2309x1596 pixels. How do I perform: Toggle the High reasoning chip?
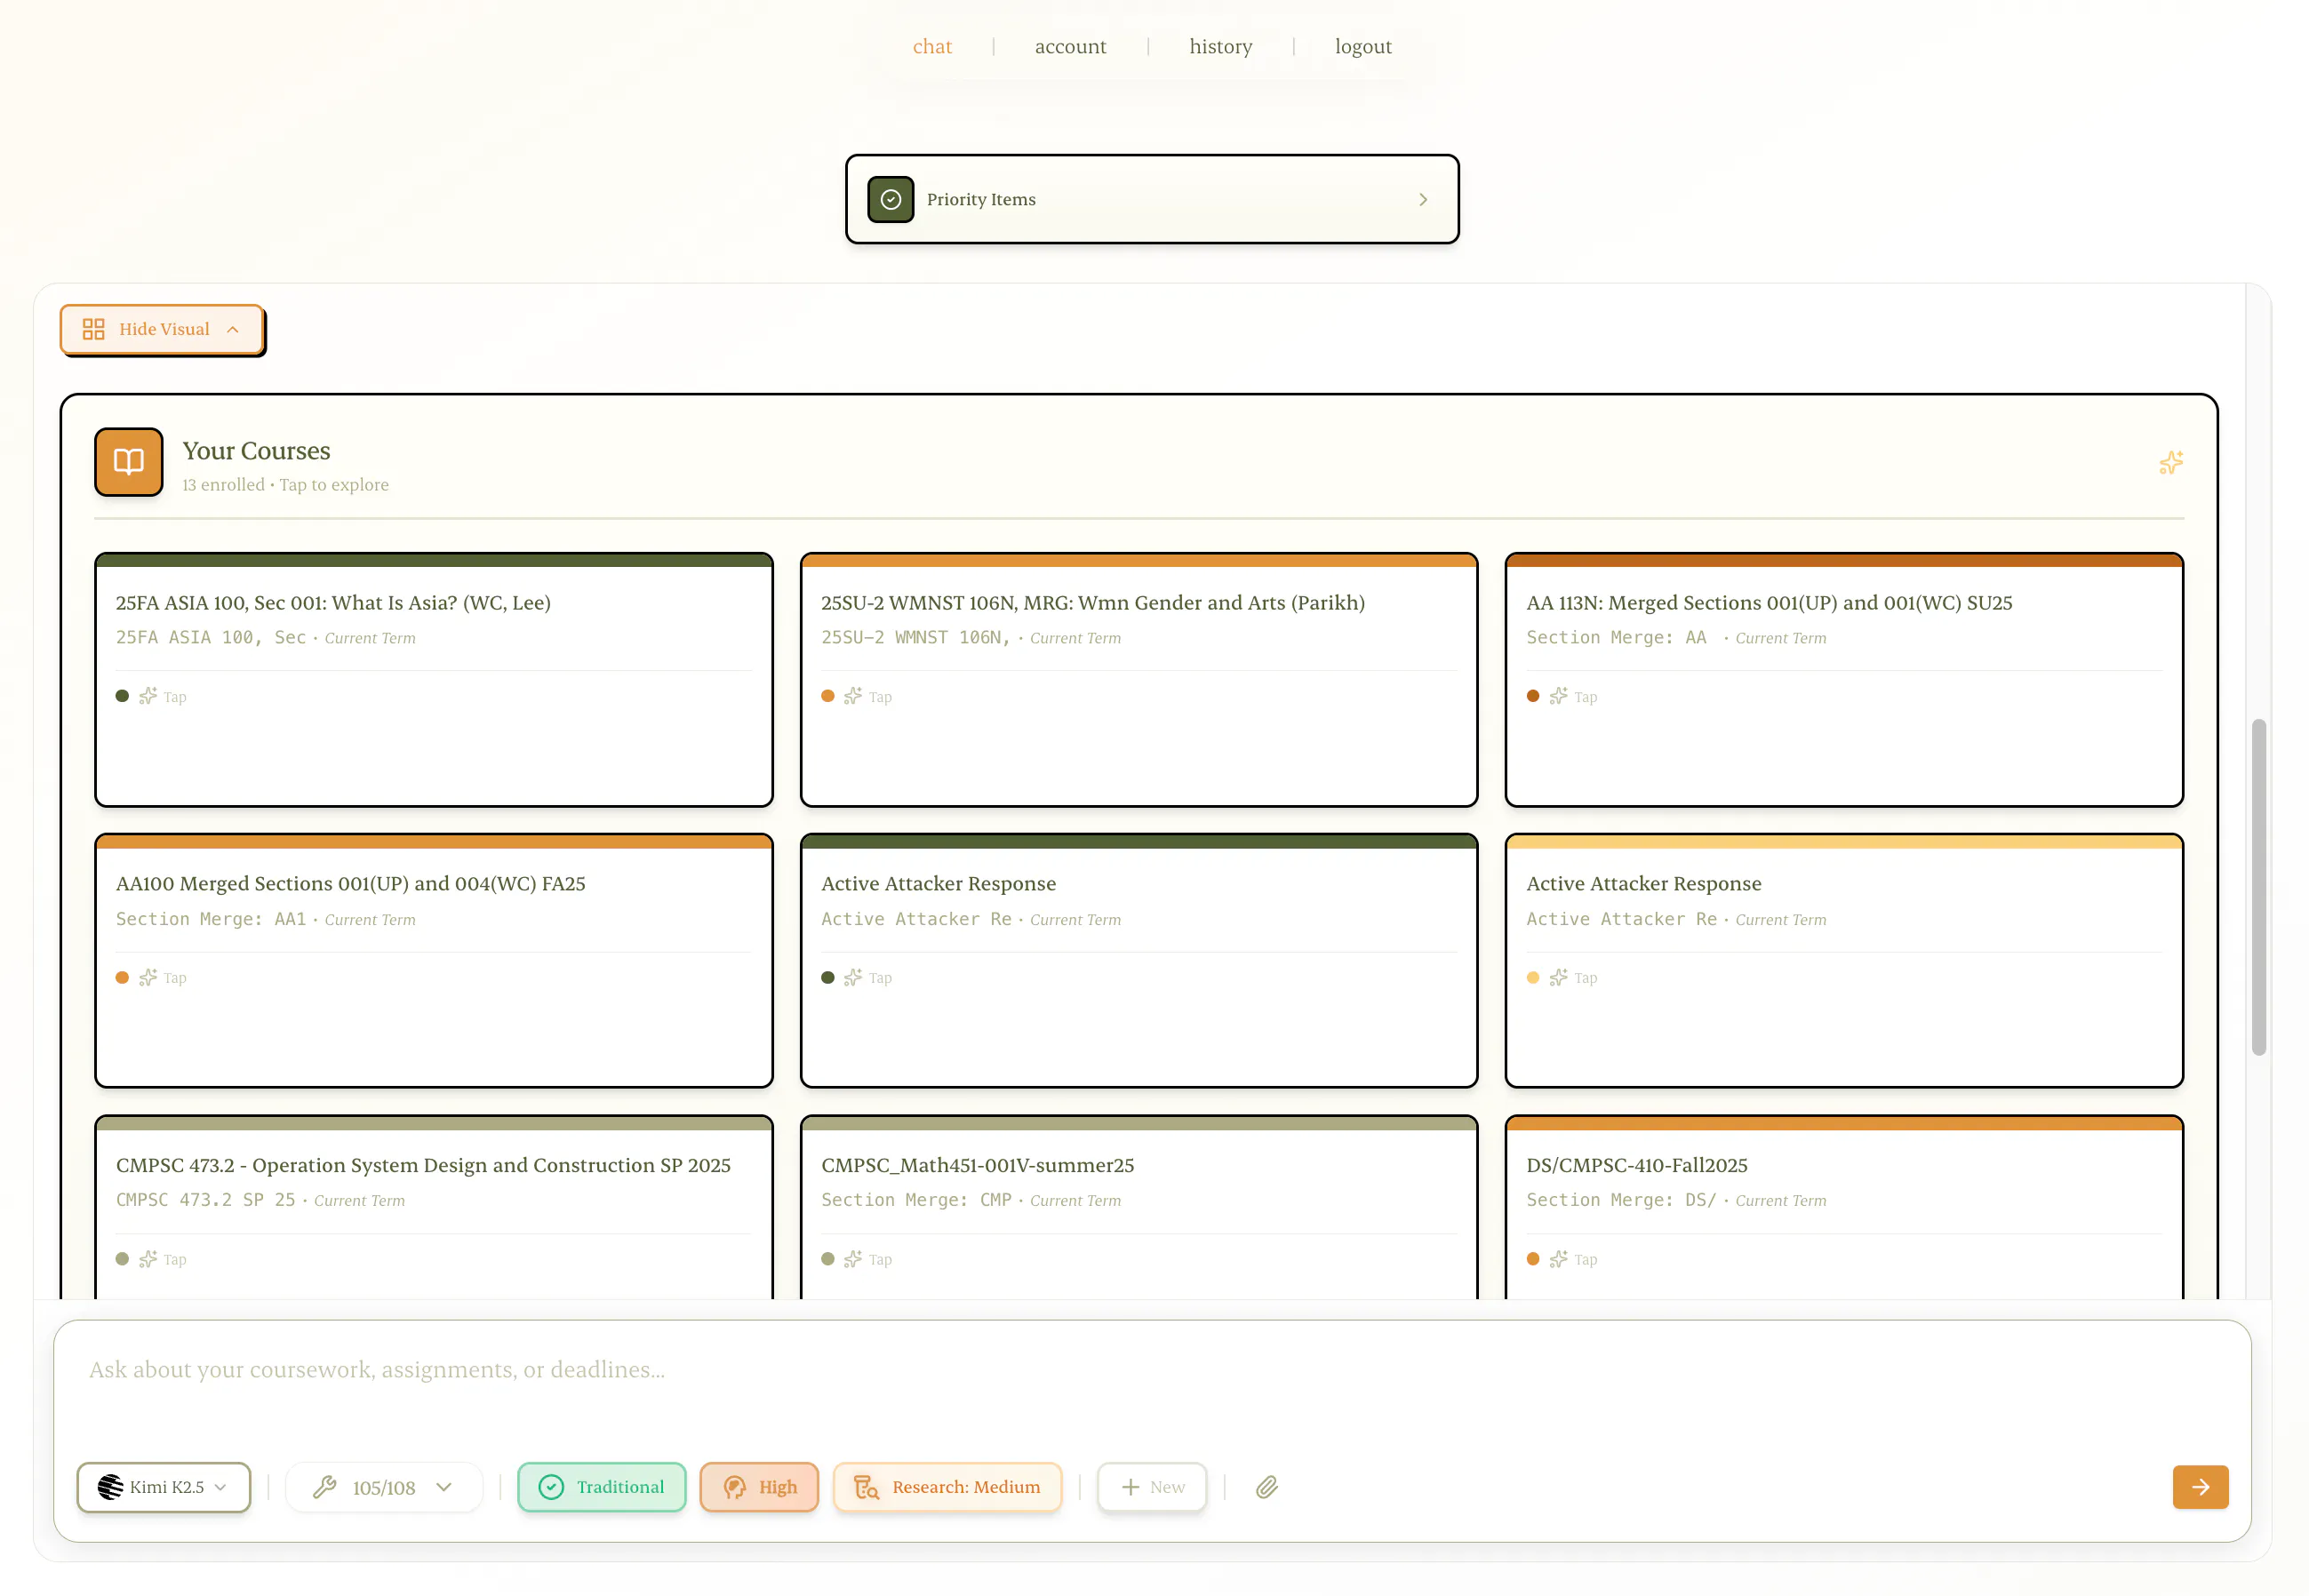(x=759, y=1487)
